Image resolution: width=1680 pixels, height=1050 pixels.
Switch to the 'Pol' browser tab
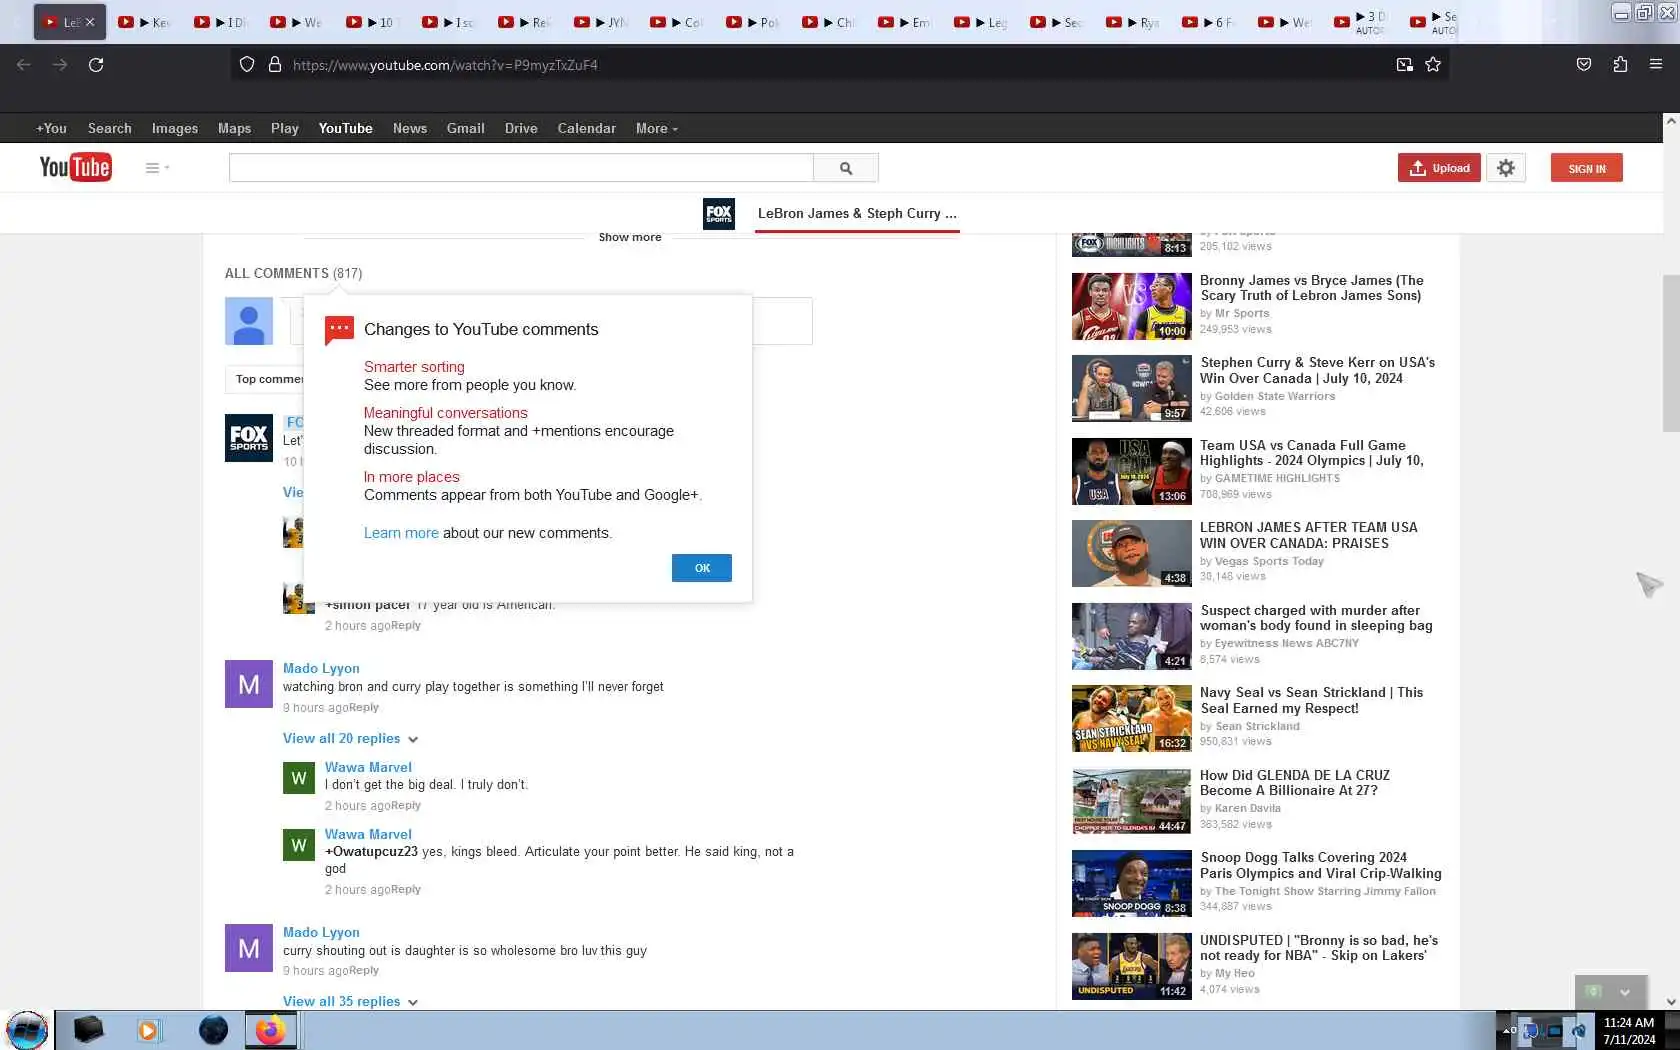pyautogui.click(x=754, y=22)
